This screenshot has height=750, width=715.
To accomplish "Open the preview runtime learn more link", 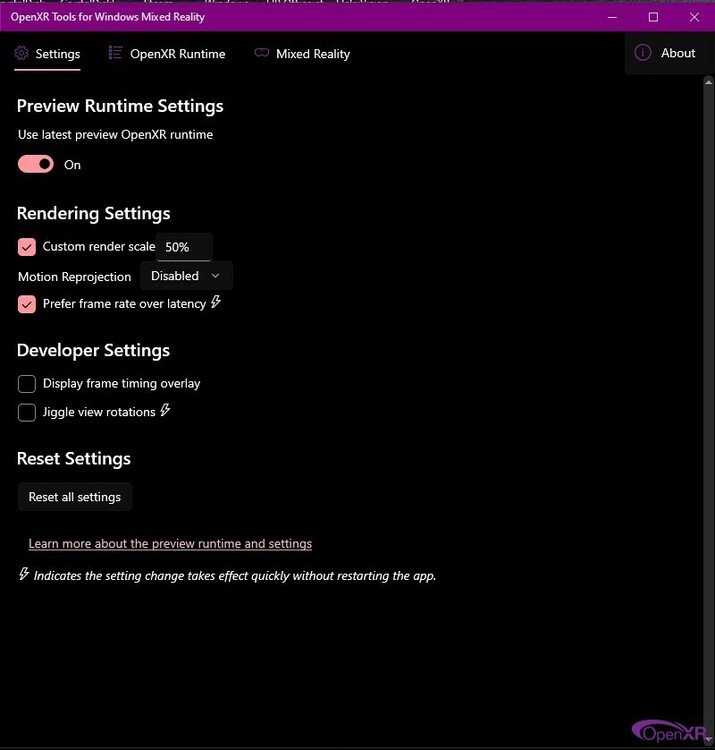I will tap(170, 543).
